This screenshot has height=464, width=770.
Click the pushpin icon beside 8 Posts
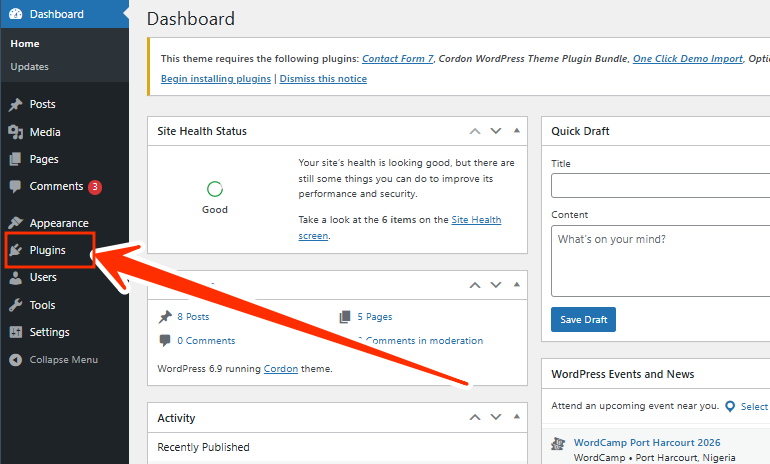coord(165,317)
